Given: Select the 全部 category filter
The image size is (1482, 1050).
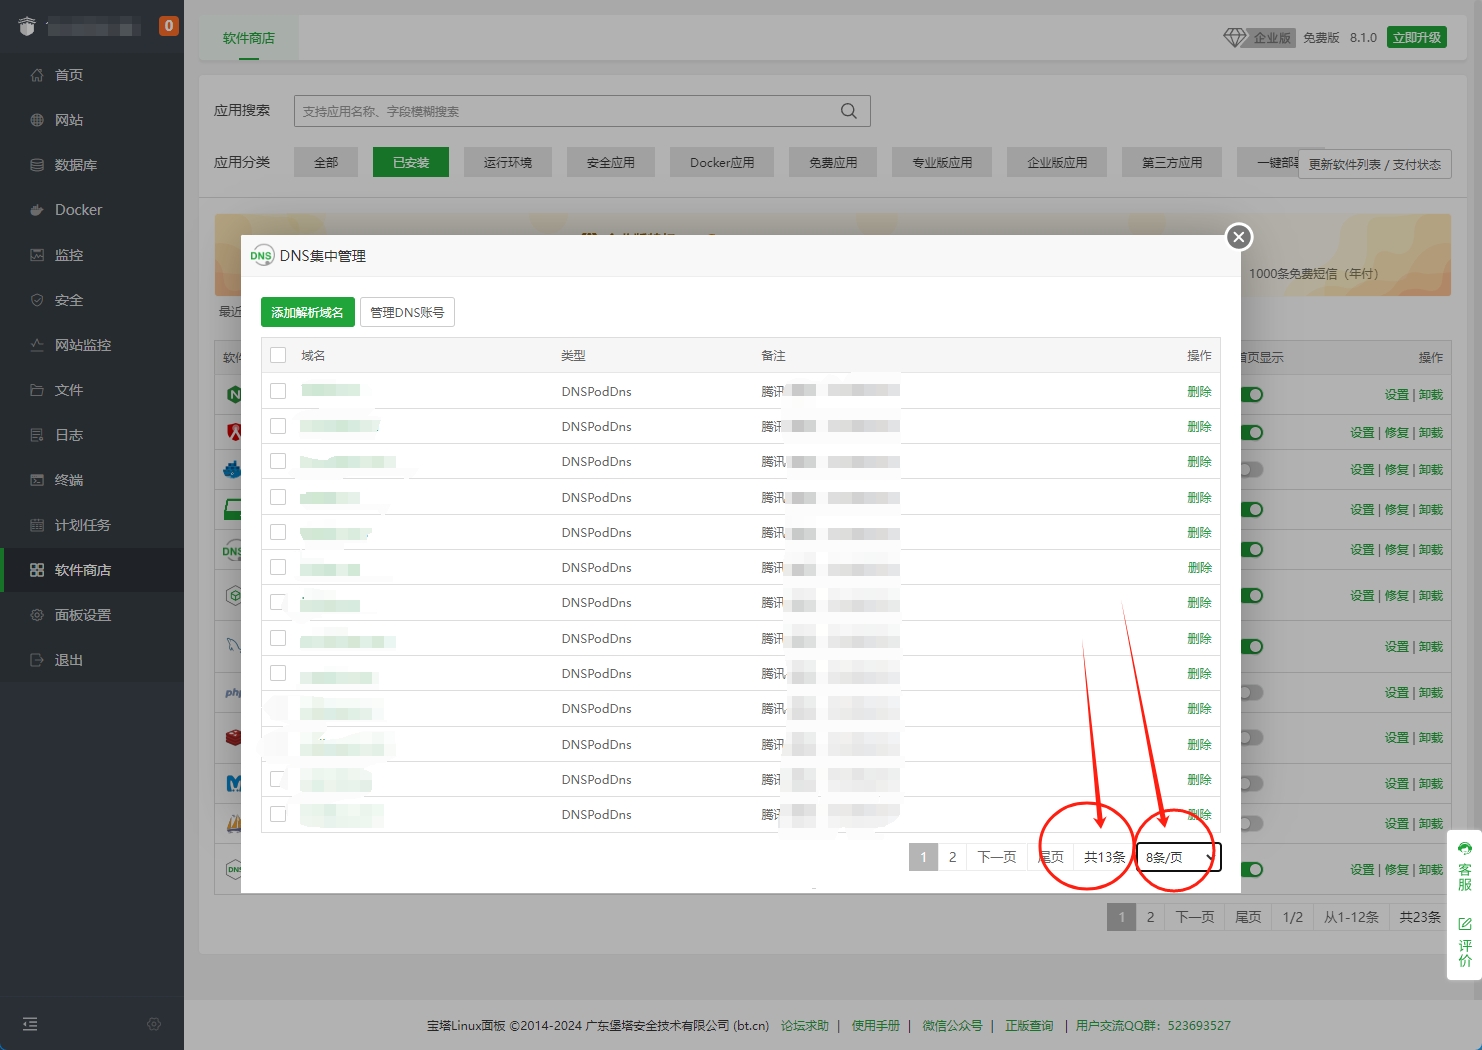Looking at the screenshot, I should 326,162.
